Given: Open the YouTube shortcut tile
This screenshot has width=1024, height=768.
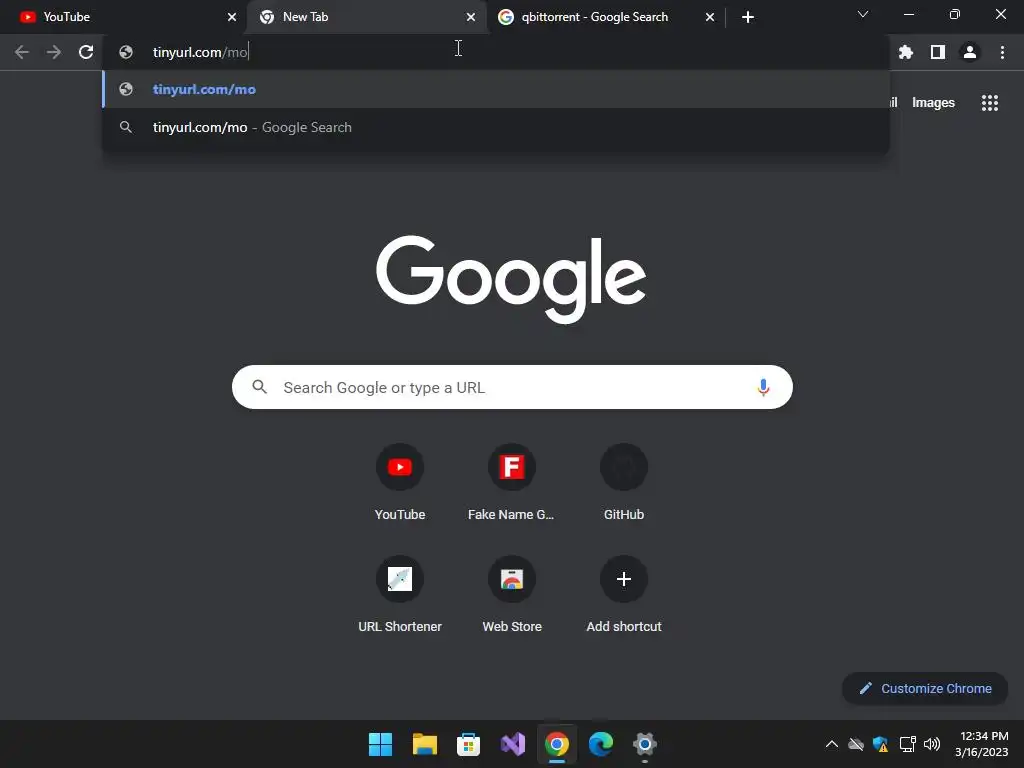Looking at the screenshot, I should click(400, 483).
